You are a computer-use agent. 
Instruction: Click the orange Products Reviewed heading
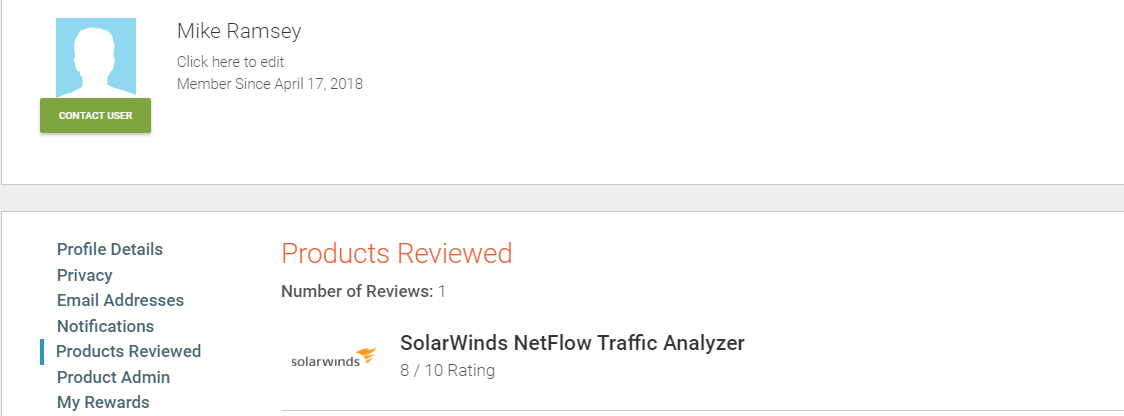[397, 253]
